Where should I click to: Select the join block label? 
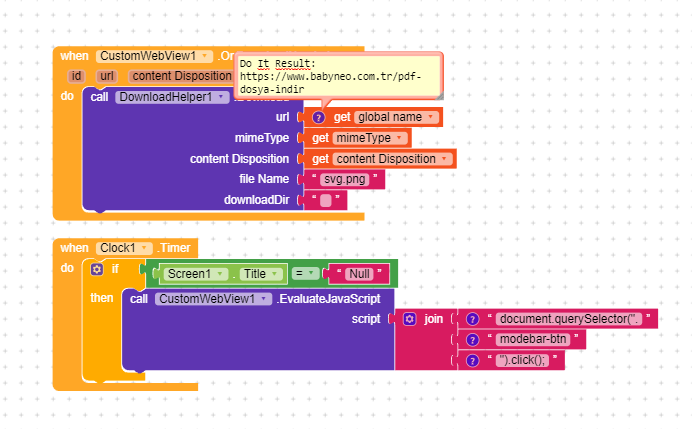coord(433,319)
